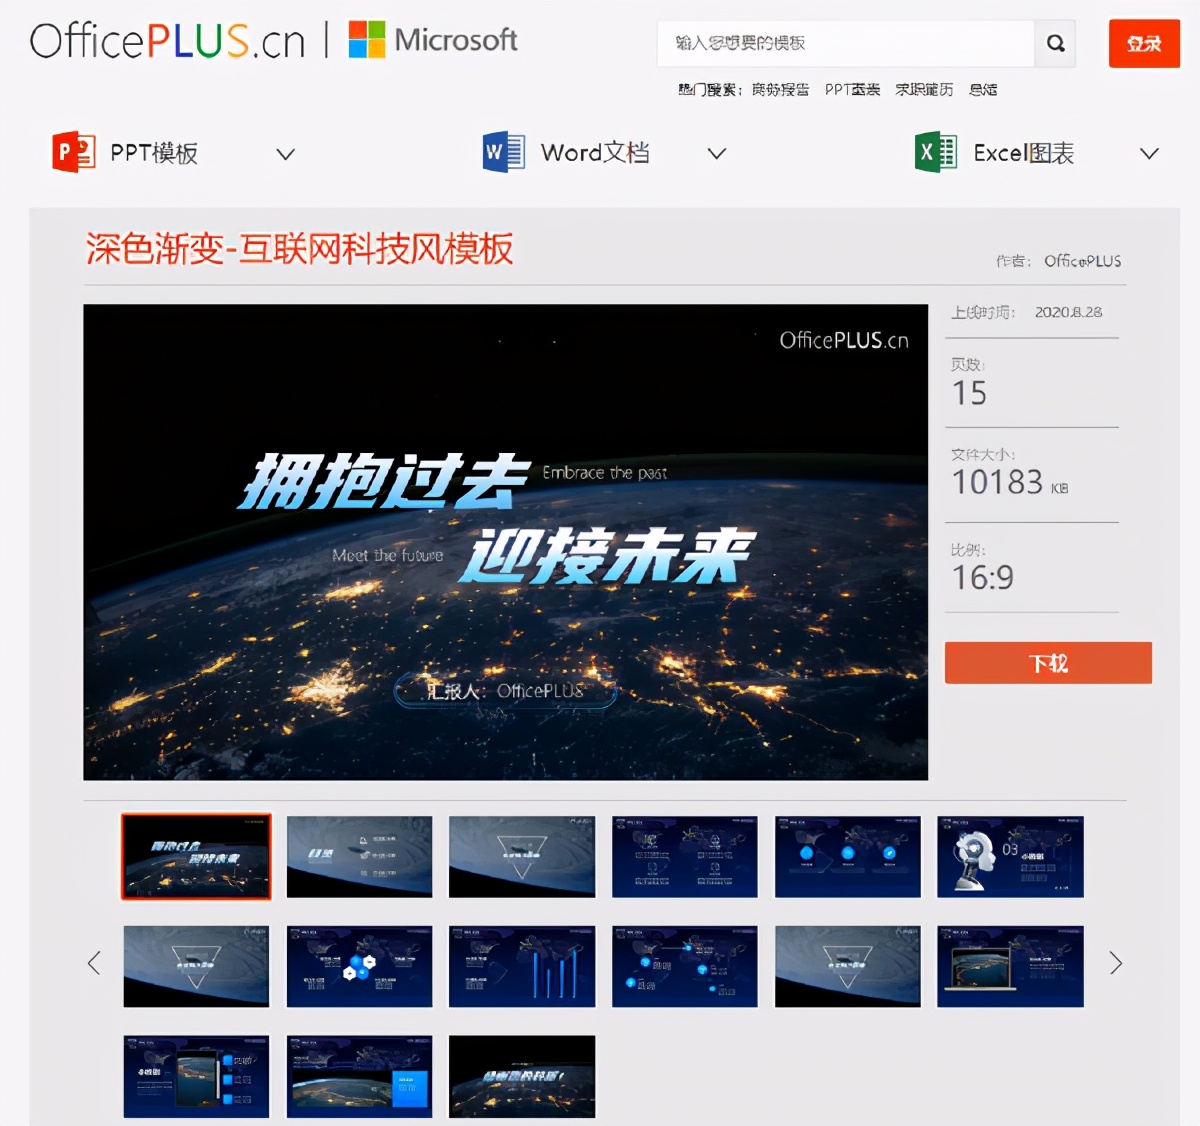Click the red 登录 login button
This screenshot has width=1200, height=1126.
pos(1144,43)
